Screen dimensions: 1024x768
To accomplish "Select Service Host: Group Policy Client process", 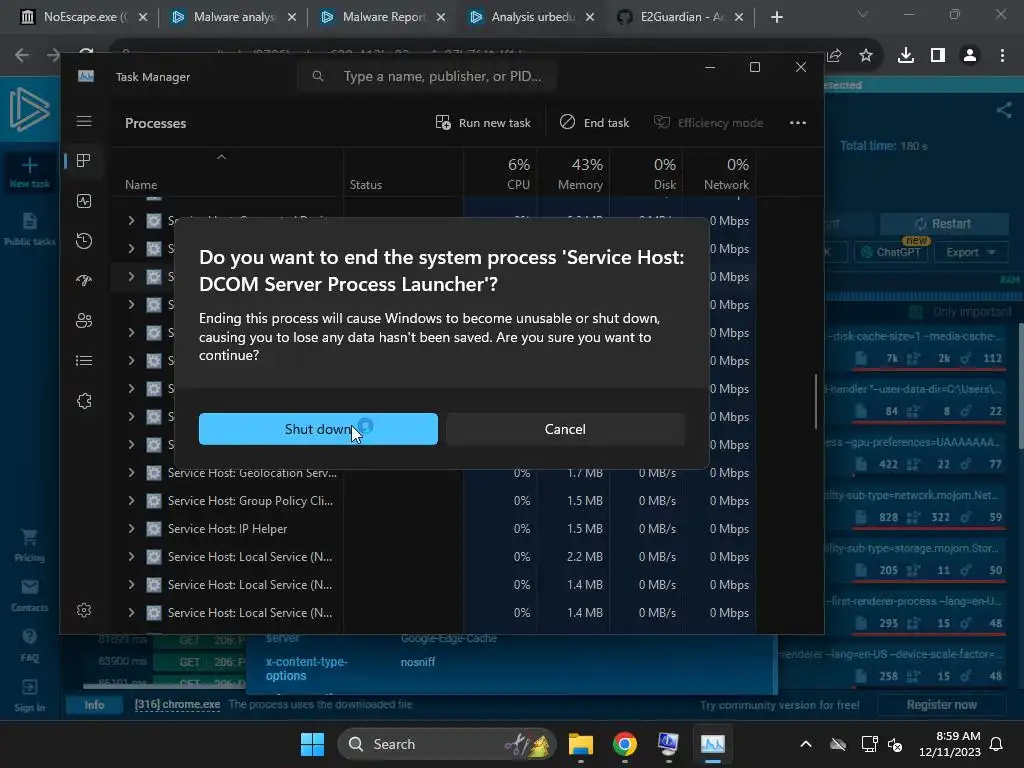I will 250,500.
